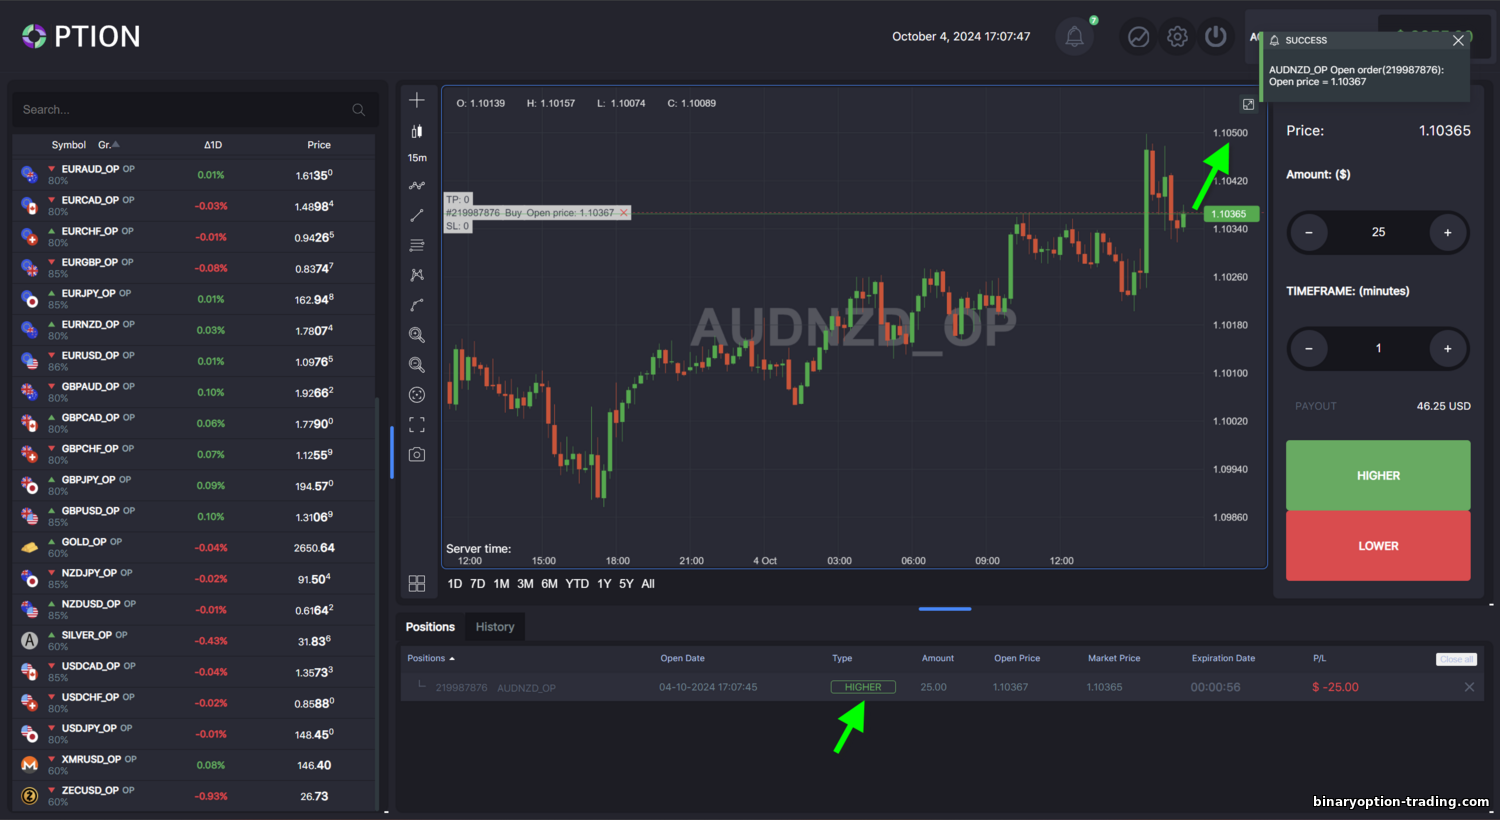Open candlestick chart type selector
1500x820 pixels.
[x=417, y=131]
